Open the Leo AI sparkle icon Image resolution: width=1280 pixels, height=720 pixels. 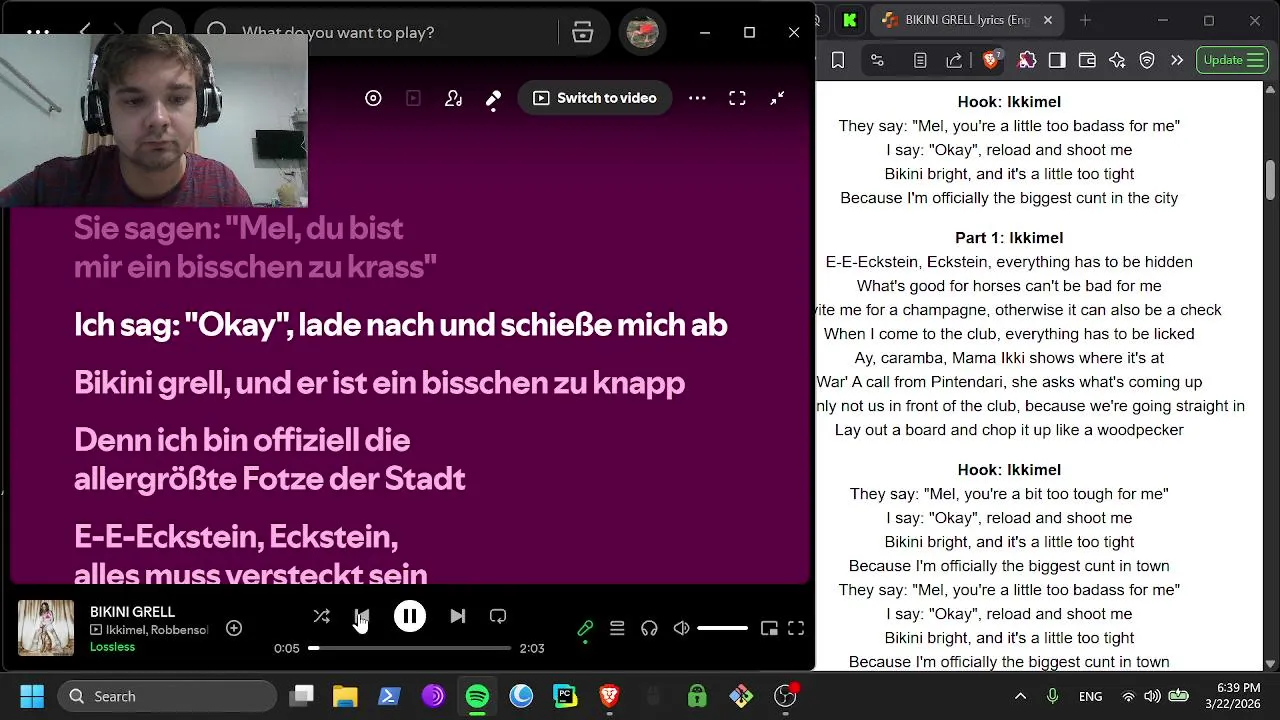pos(1117,60)
